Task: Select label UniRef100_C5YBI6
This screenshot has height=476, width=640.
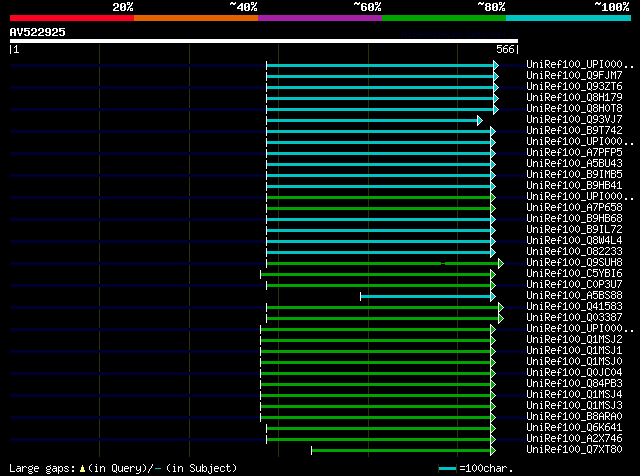Action: tap(574, 274)
